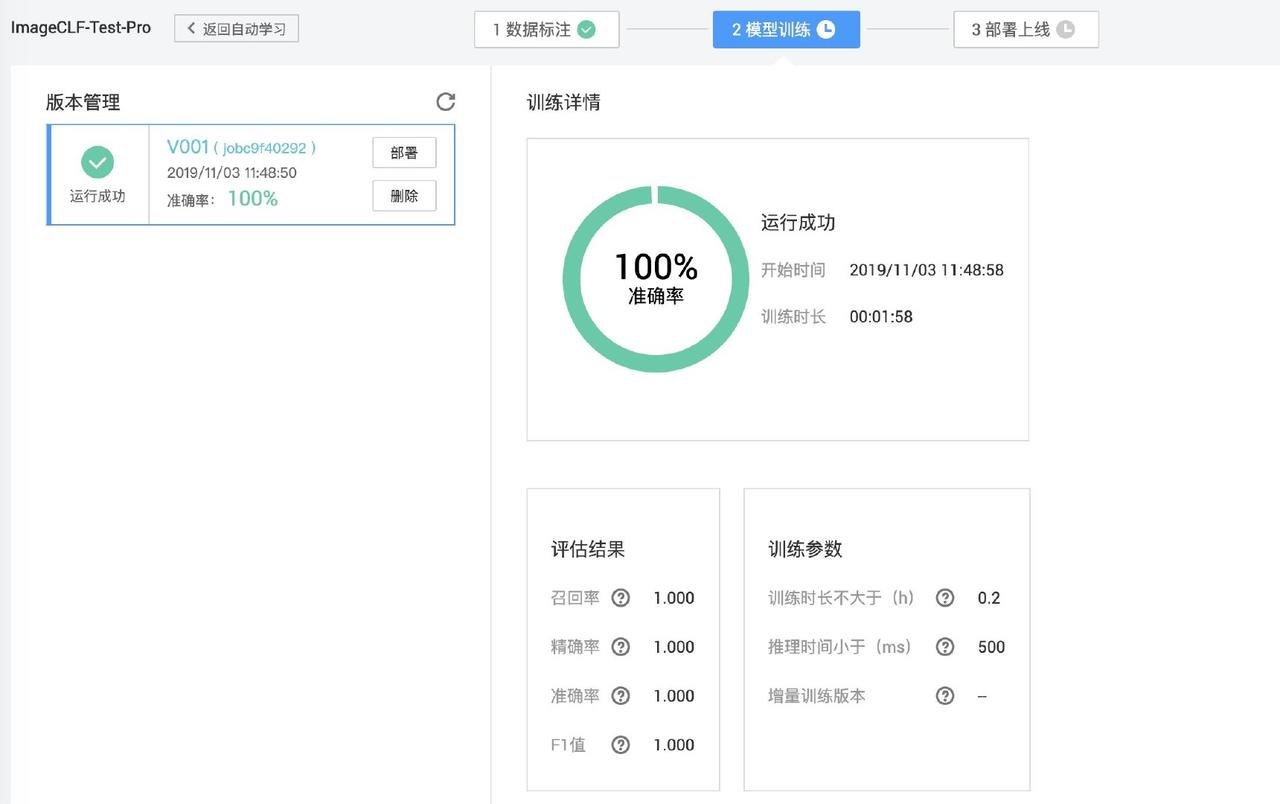
Task: Click the help icon for 增量训练版本
Action: [x=945, y=696]
